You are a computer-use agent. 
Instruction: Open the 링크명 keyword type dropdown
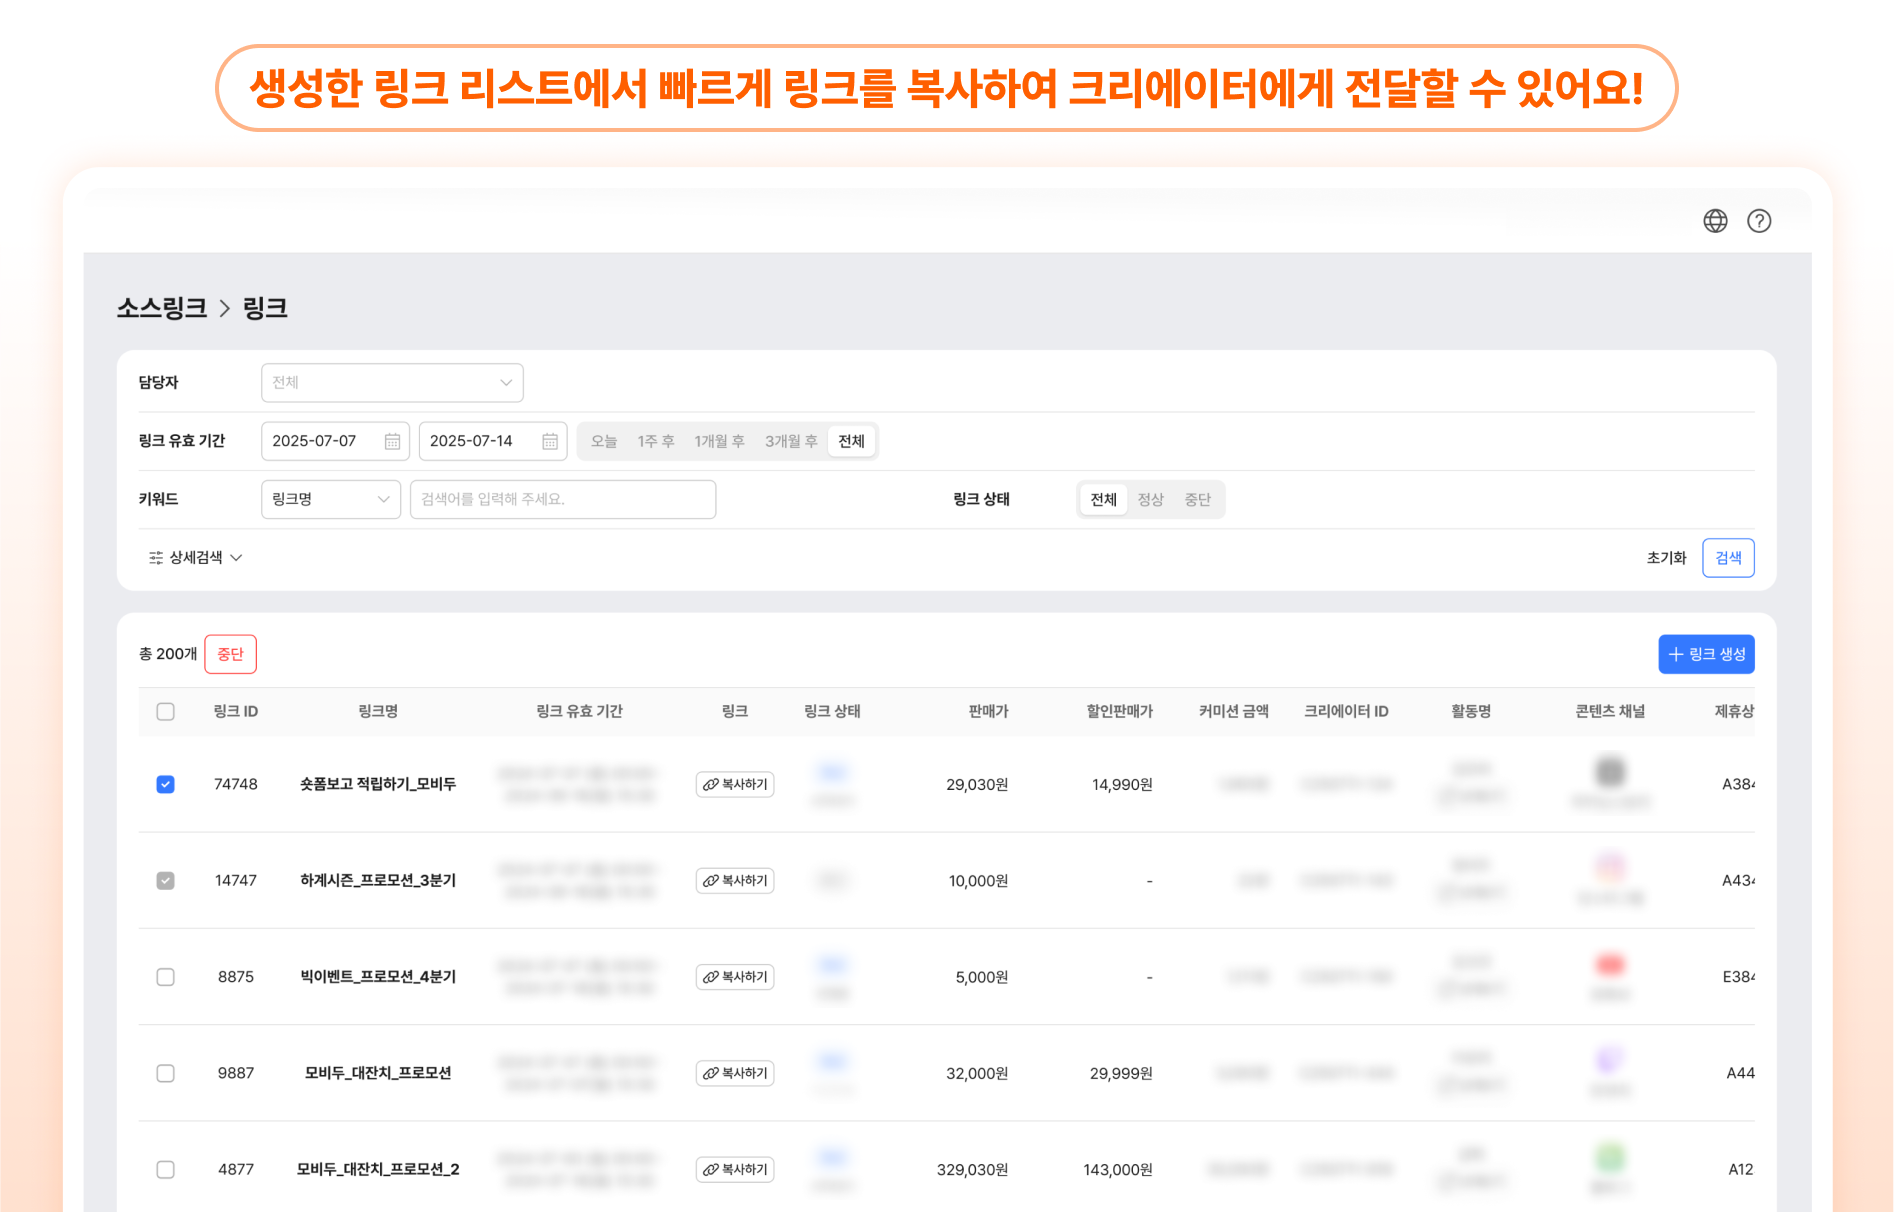(330, 499)
